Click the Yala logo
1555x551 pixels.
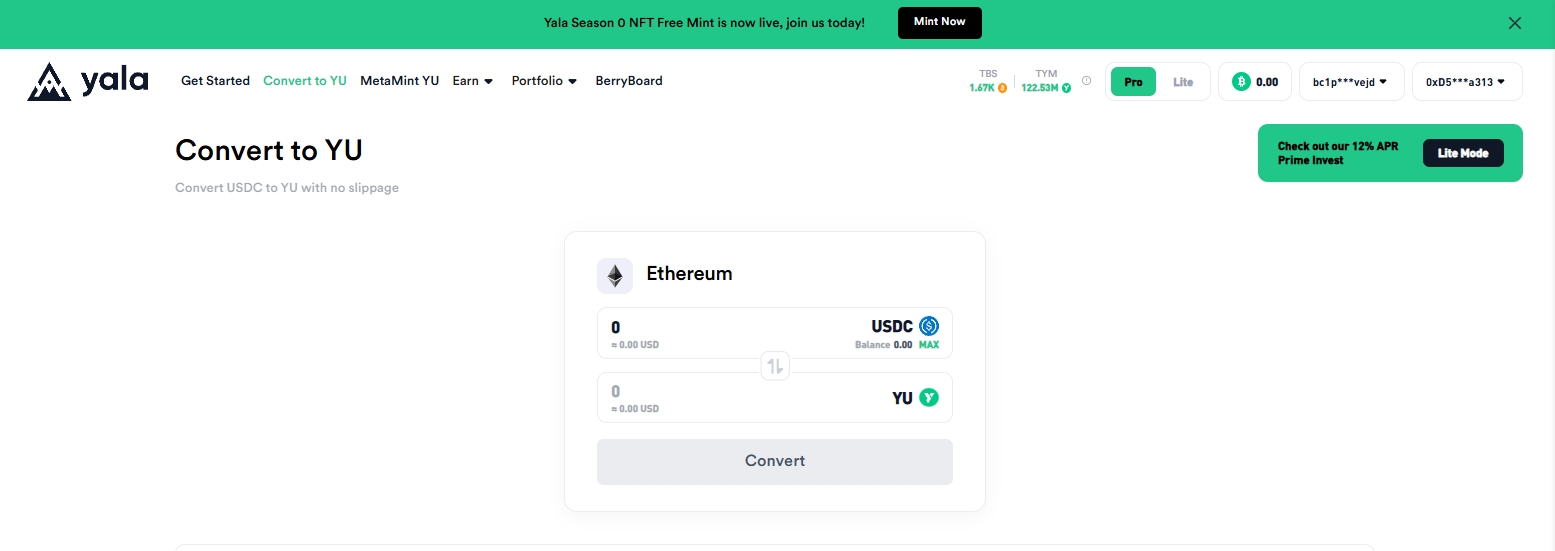(x=87, y=81)
